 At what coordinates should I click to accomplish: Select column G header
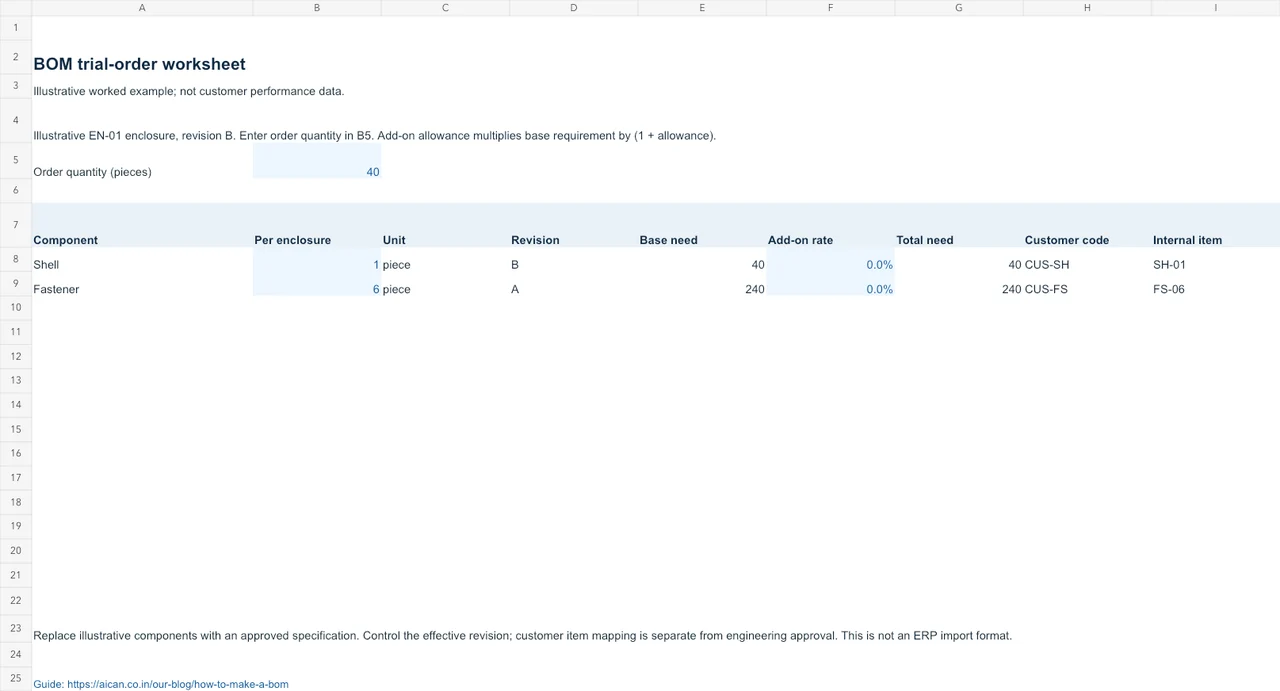click(959, 8)
